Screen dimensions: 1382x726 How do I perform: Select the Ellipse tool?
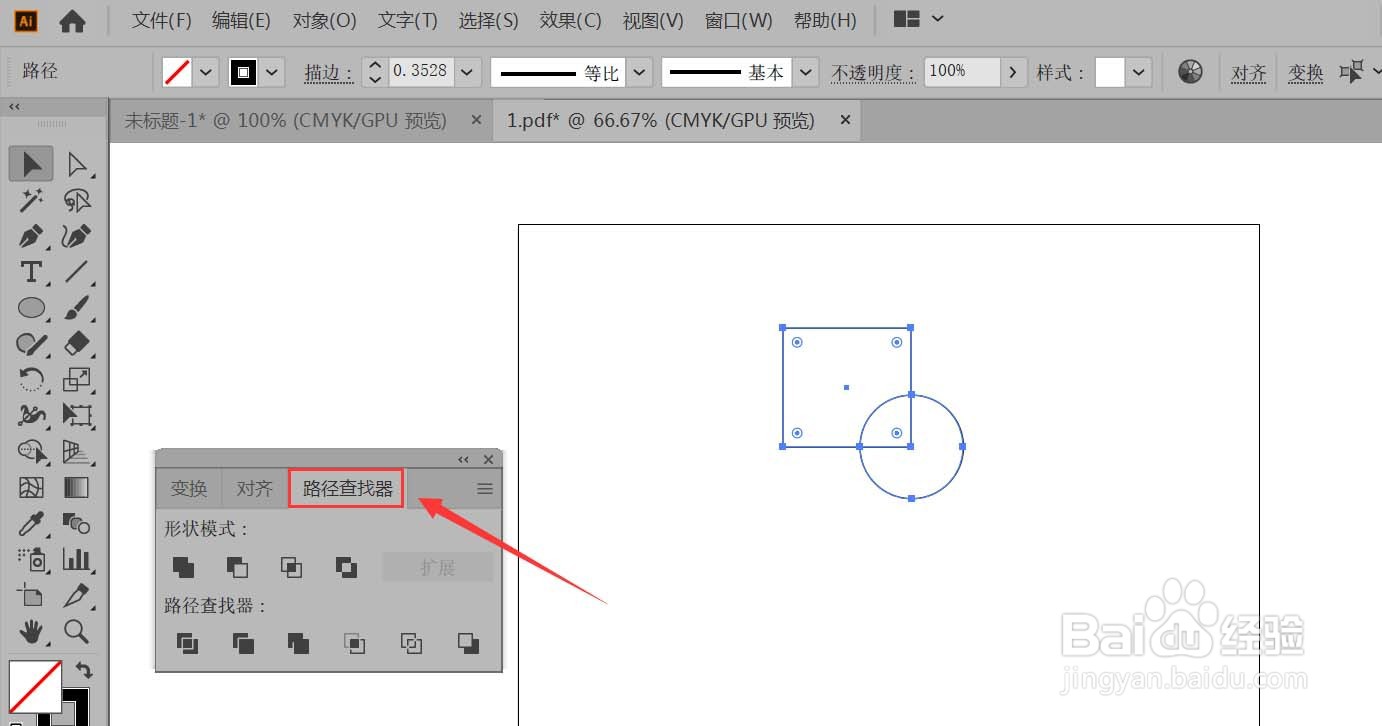point(32,308)
